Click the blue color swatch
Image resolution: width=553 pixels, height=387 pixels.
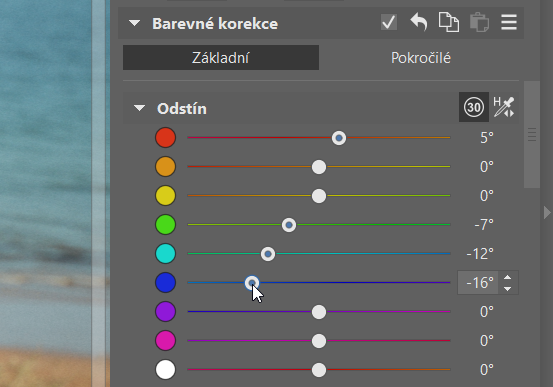pyautogui.click(x=165, y=283)
